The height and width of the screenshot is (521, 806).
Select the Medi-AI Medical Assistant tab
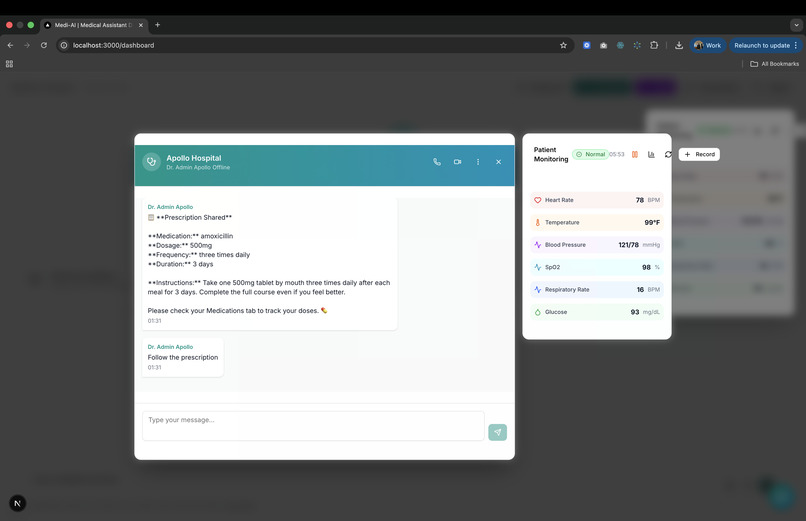click(x=94, y=25)
